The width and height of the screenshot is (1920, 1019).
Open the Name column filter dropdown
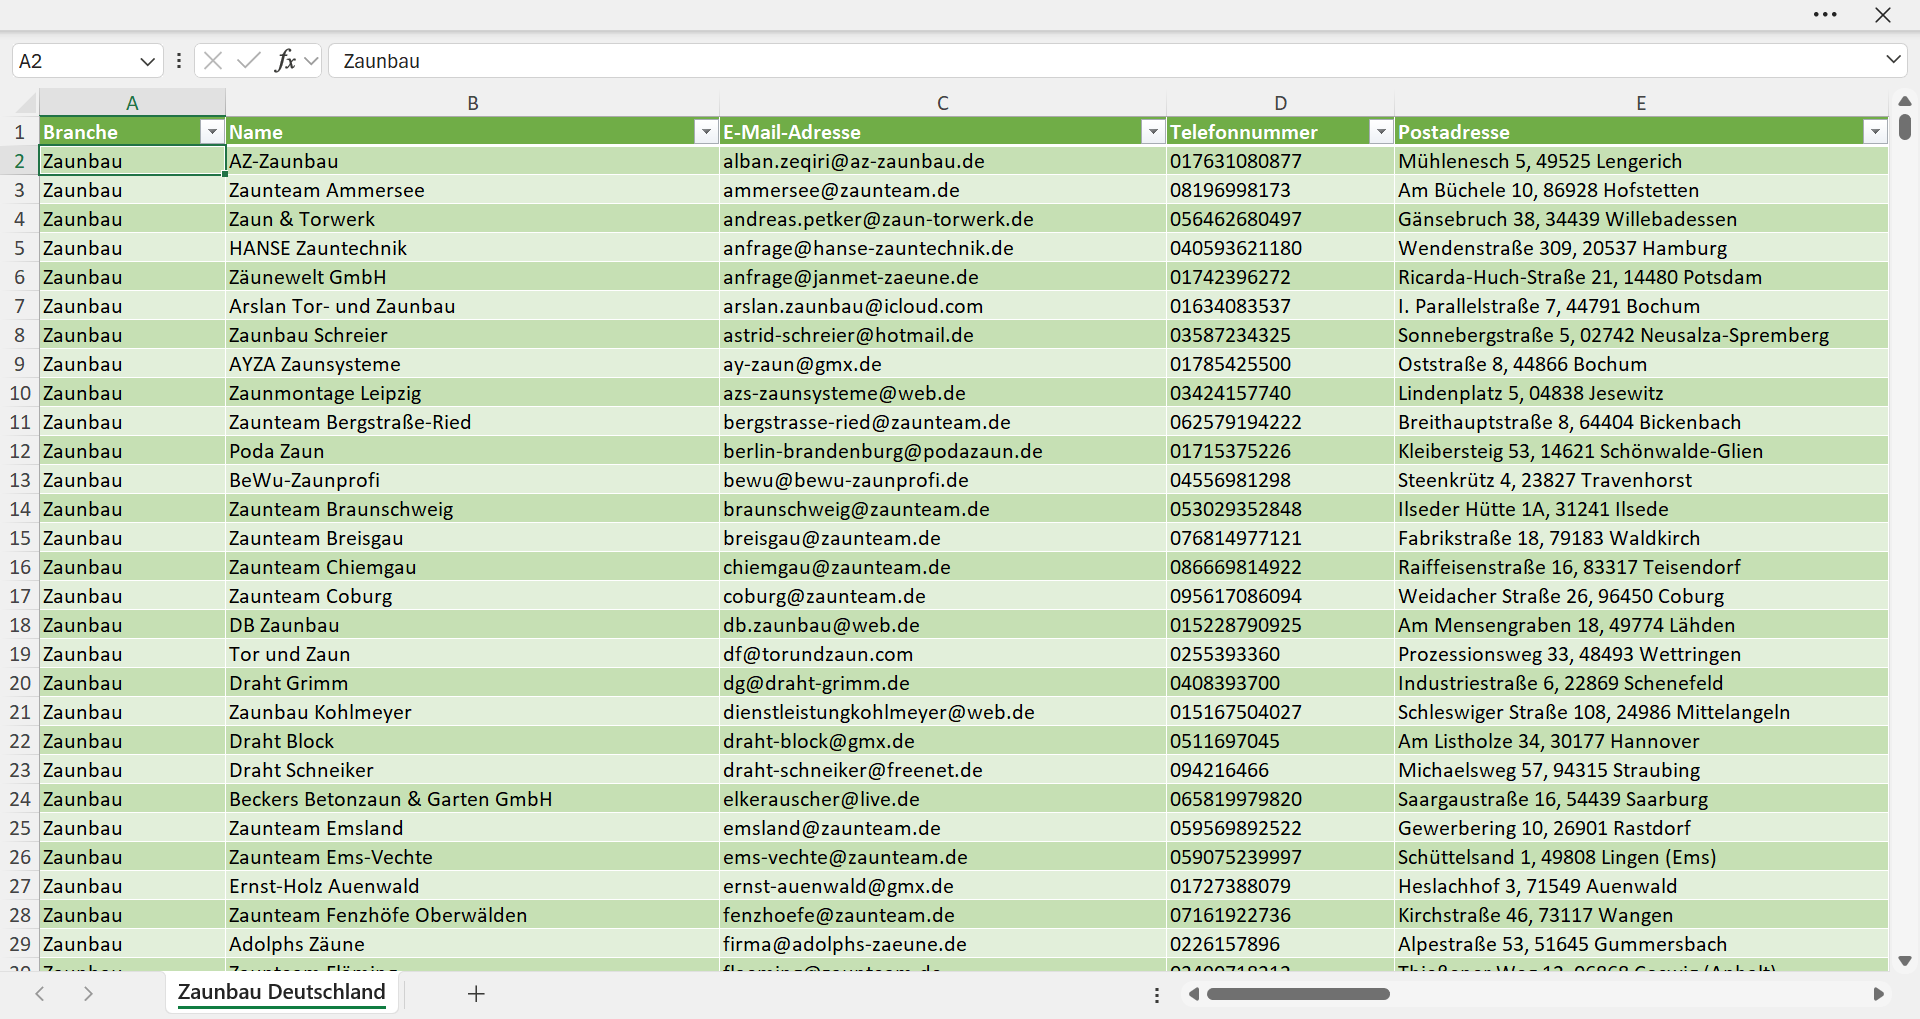[706, 132]
